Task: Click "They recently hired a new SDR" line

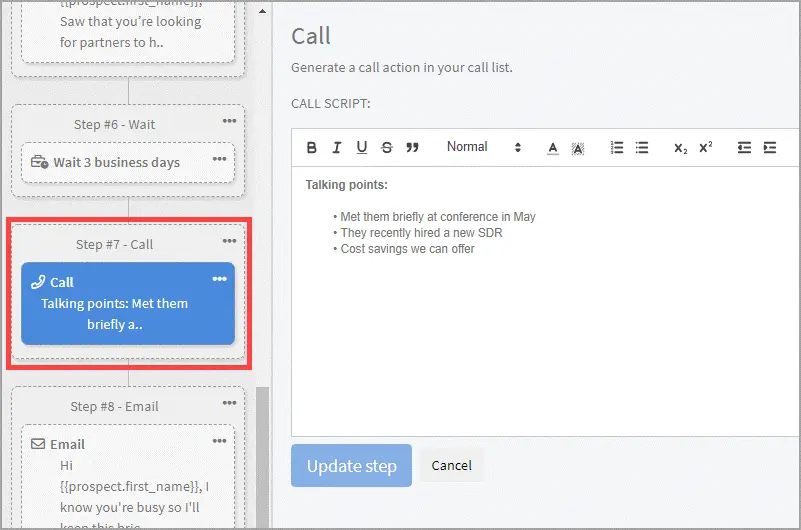Action: point(421,233)
